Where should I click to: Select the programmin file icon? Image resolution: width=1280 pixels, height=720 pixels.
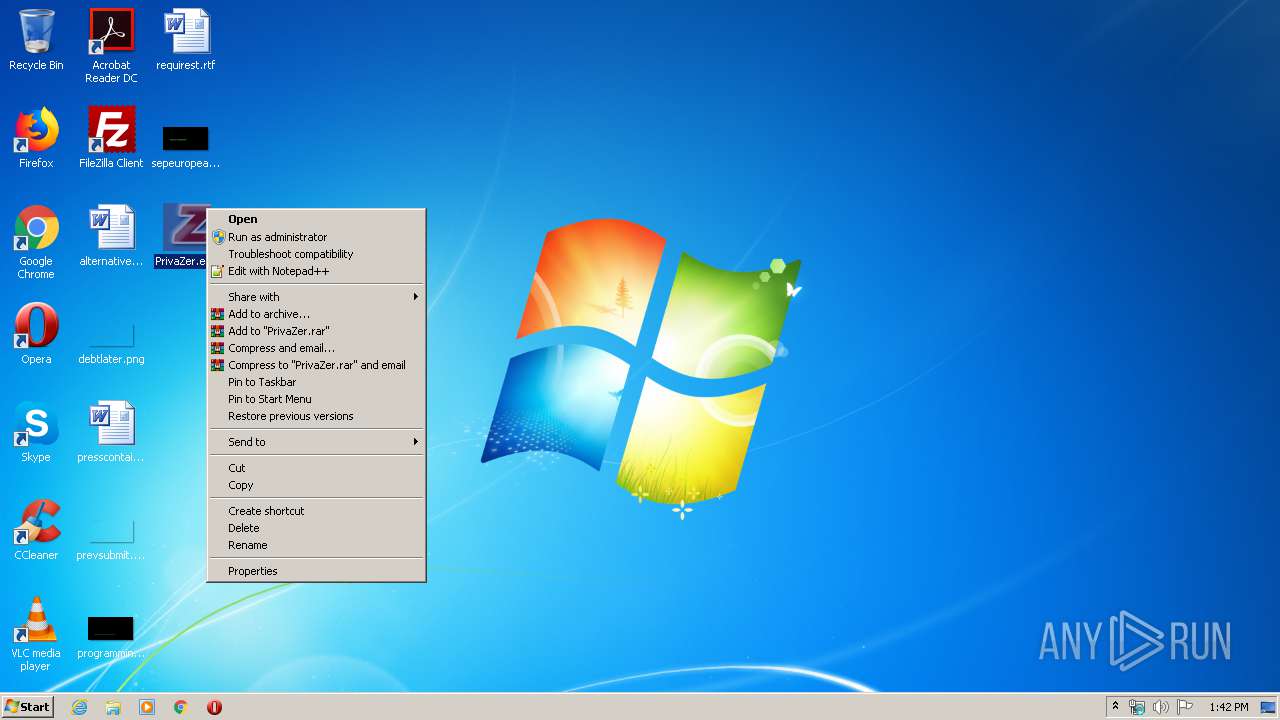tap(111, 636)
